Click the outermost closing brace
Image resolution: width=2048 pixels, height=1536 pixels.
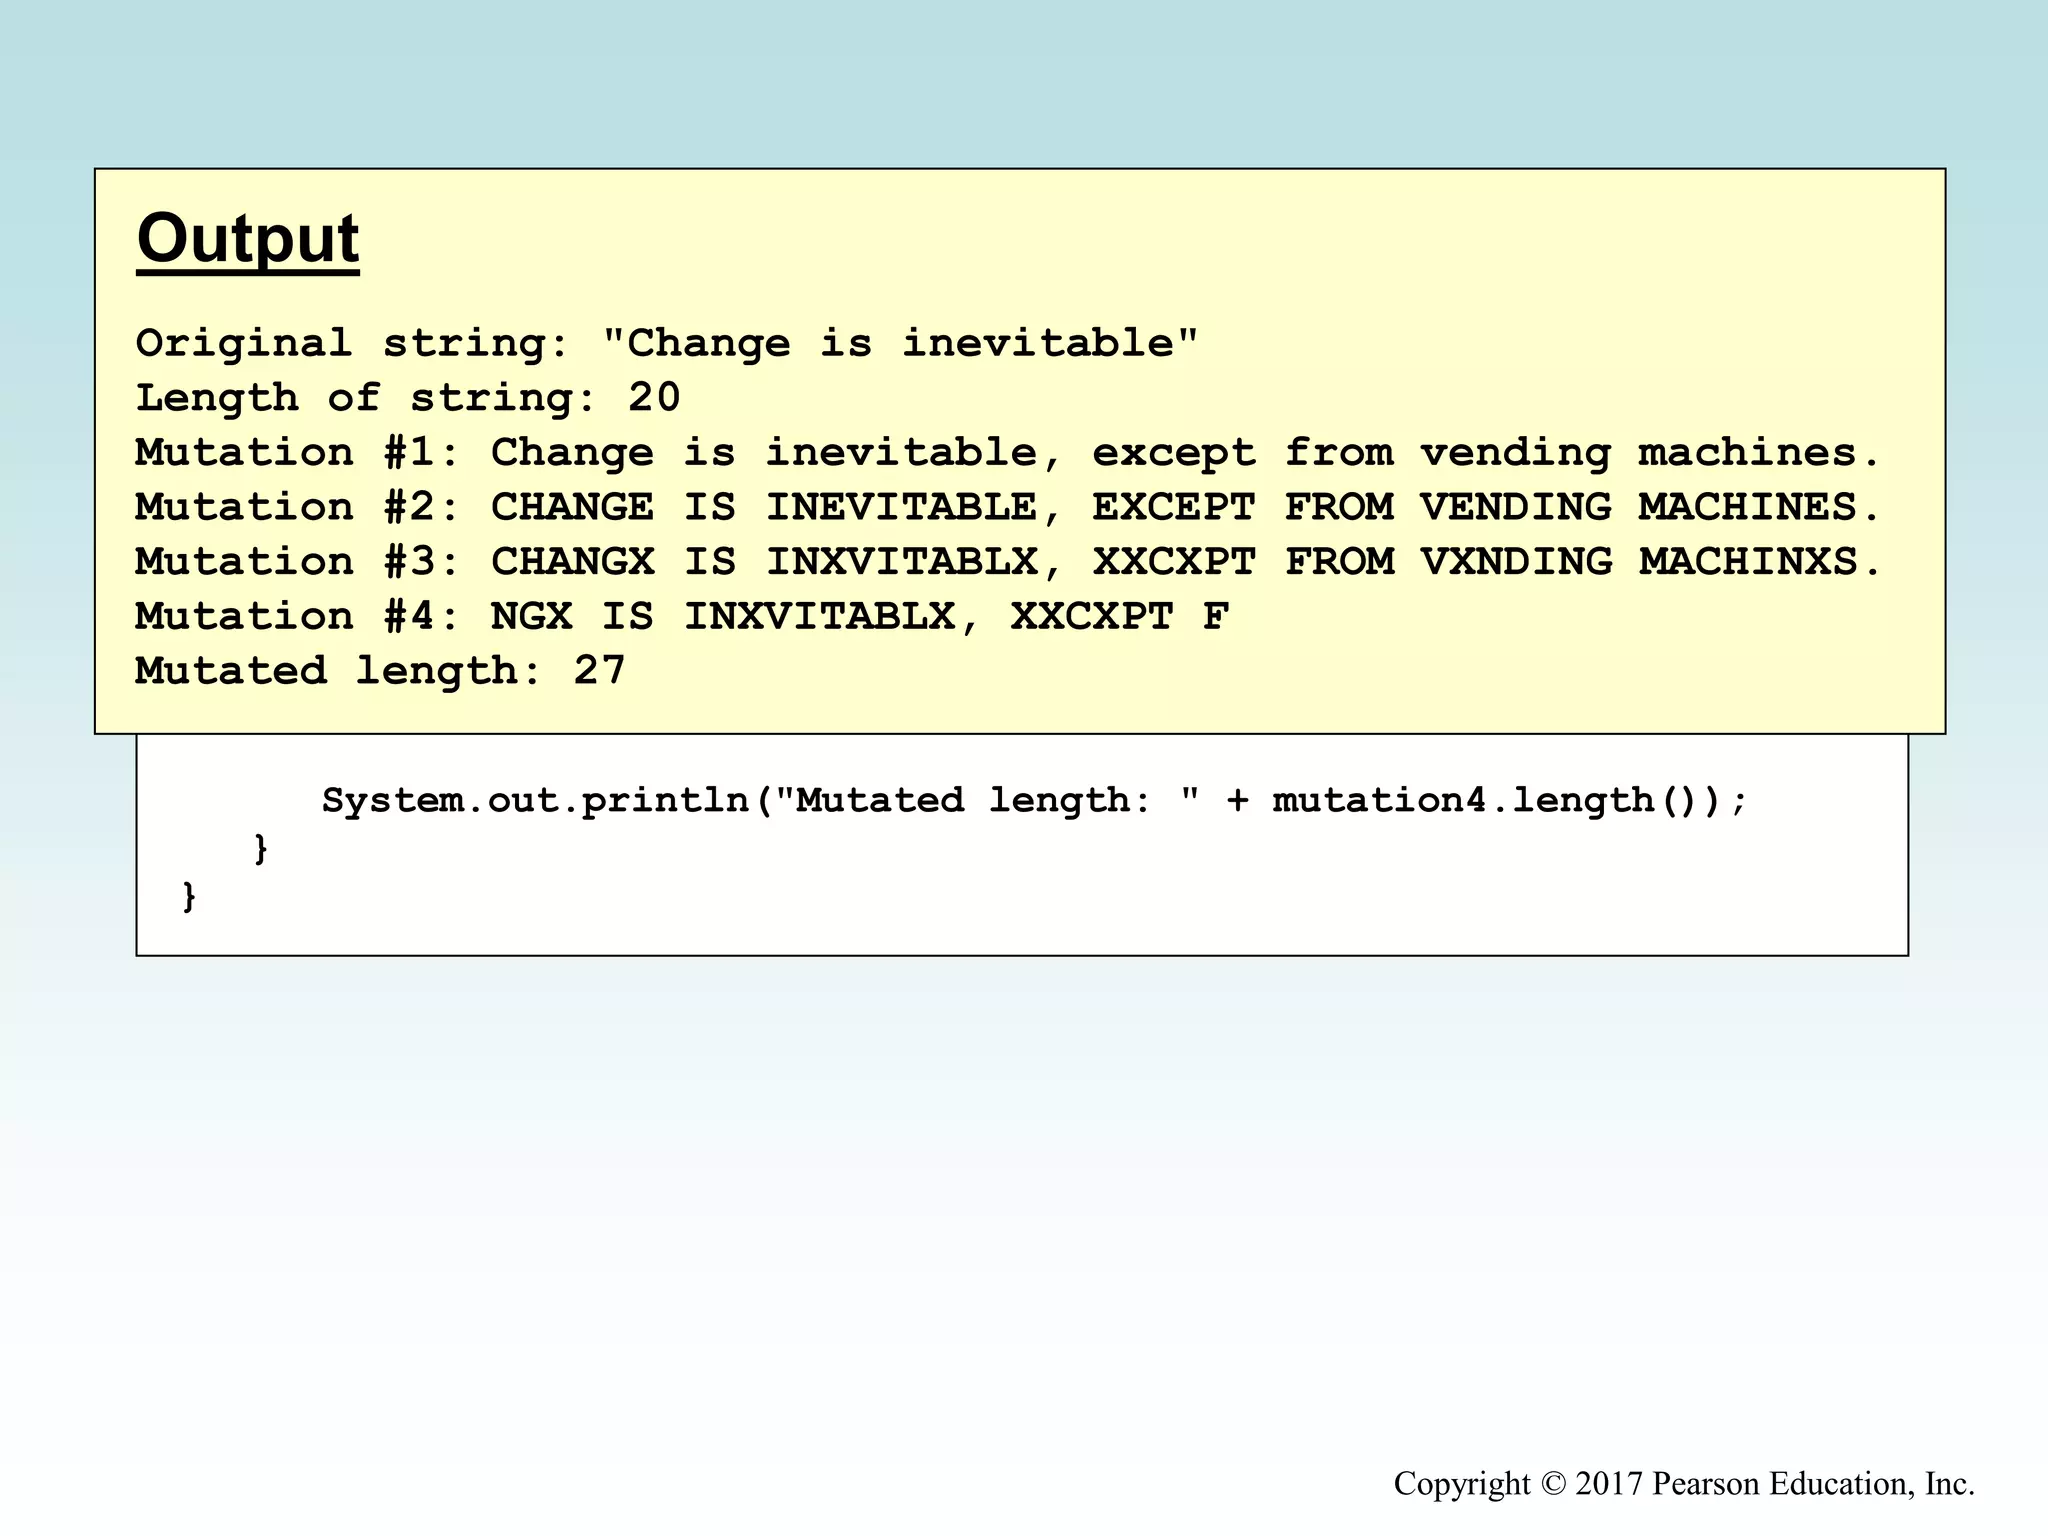tap(189, 896)
